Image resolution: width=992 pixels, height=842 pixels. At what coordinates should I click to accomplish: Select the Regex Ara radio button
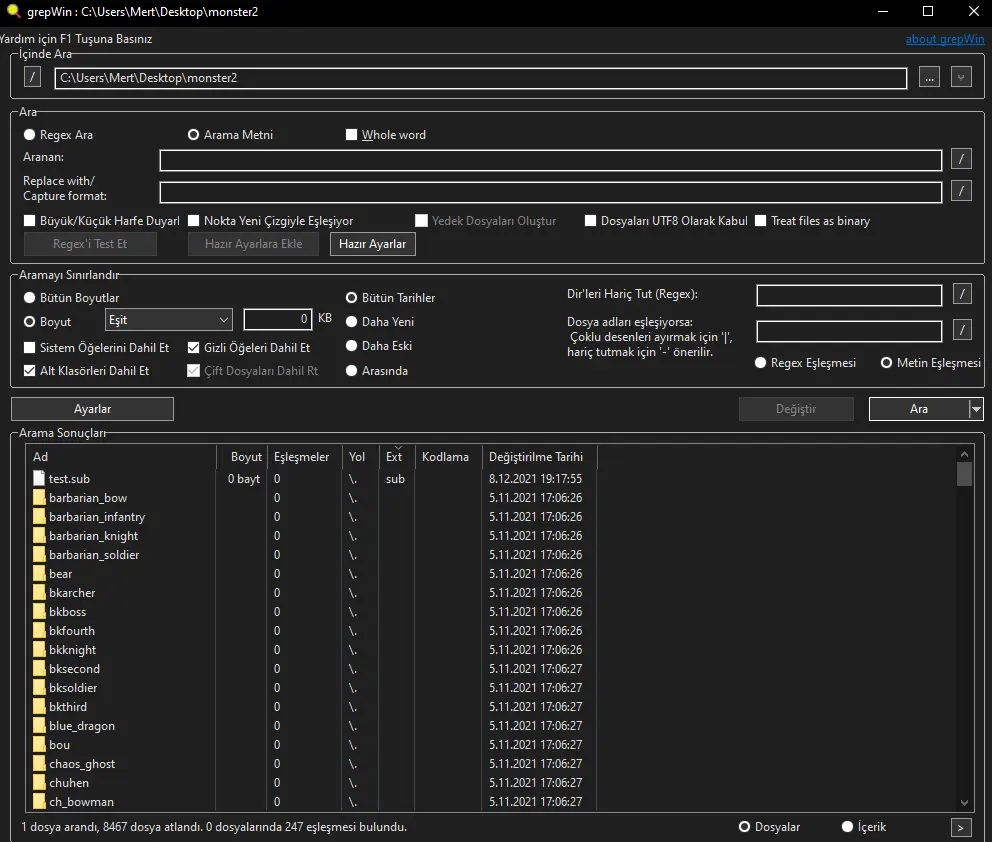(30, 135)
